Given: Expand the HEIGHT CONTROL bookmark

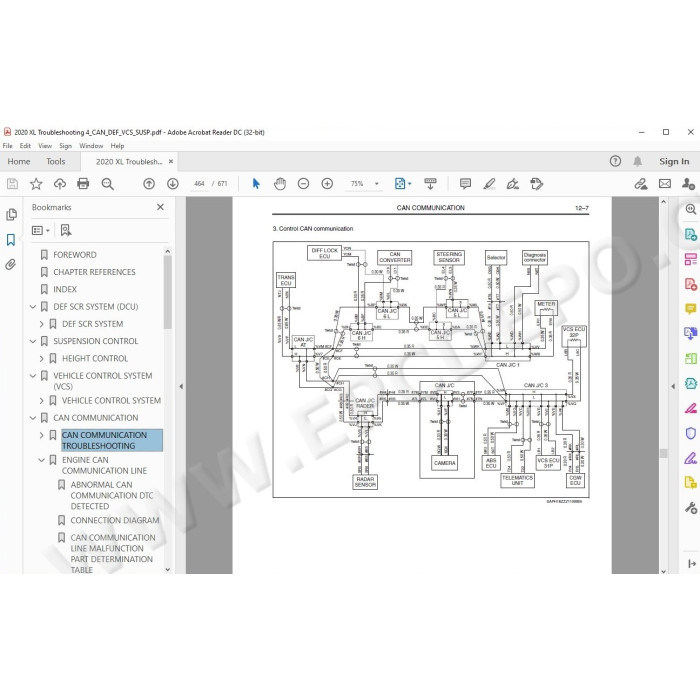Looking at the screenshot, I should [42, 358].
